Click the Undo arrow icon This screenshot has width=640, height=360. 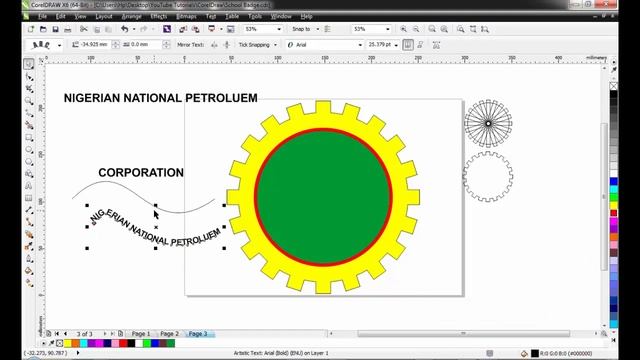point(124,29)
